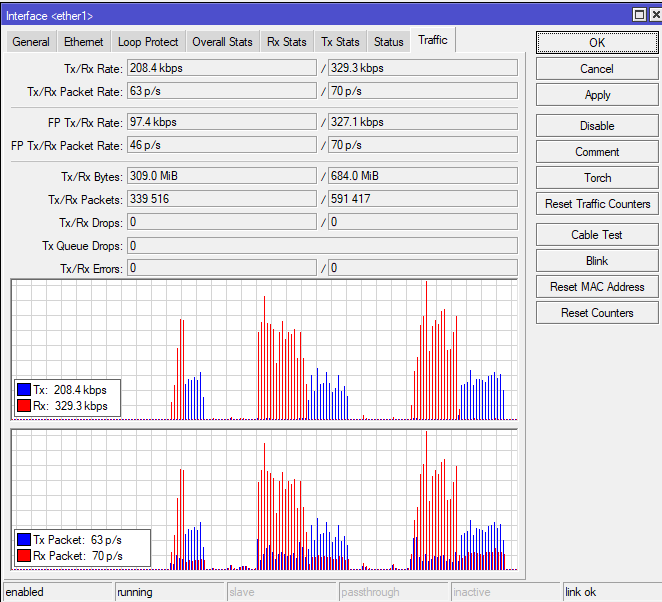
Task: Click the Interface <ether1> title bar text
Action: (x=49, y=16)
